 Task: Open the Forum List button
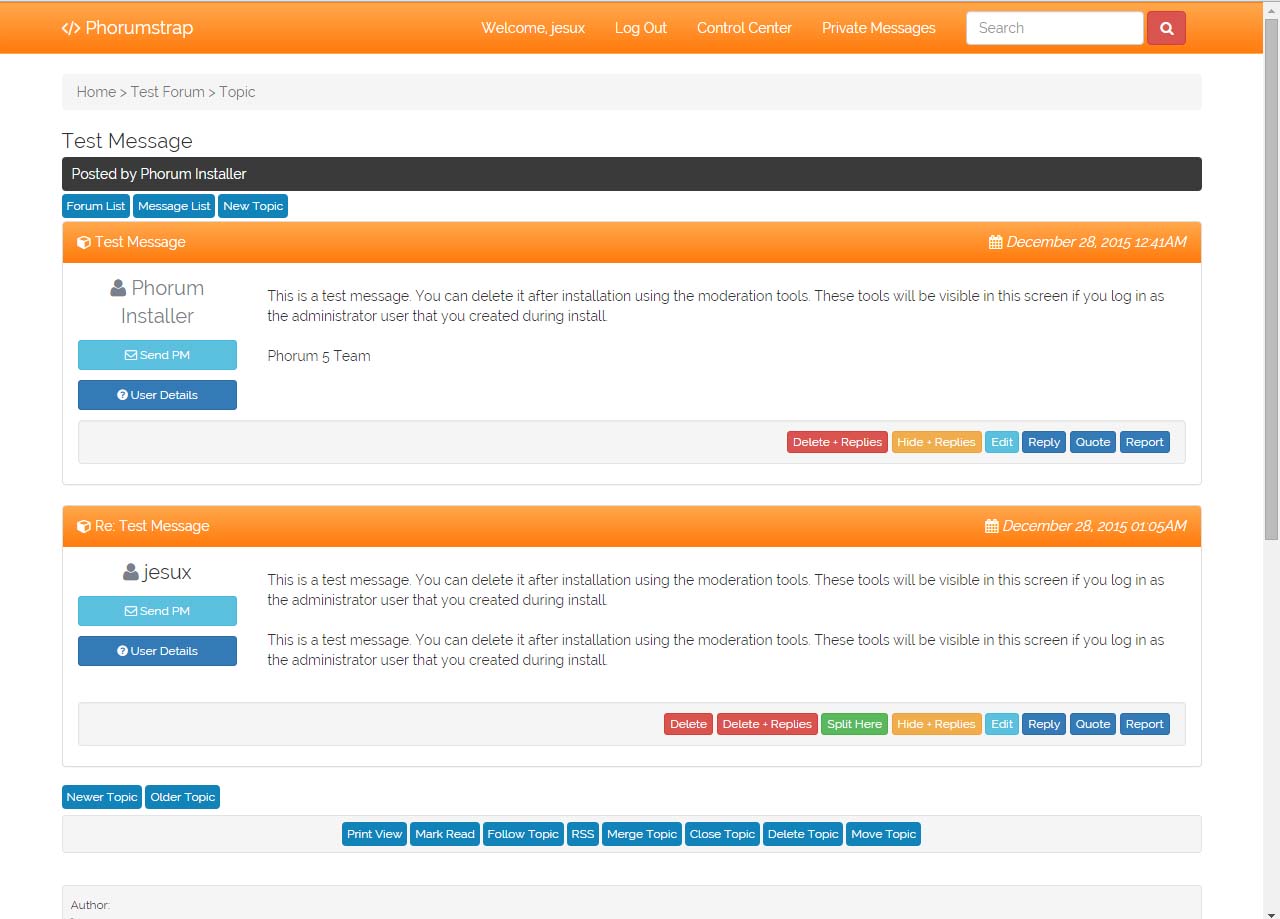[96, 206]
